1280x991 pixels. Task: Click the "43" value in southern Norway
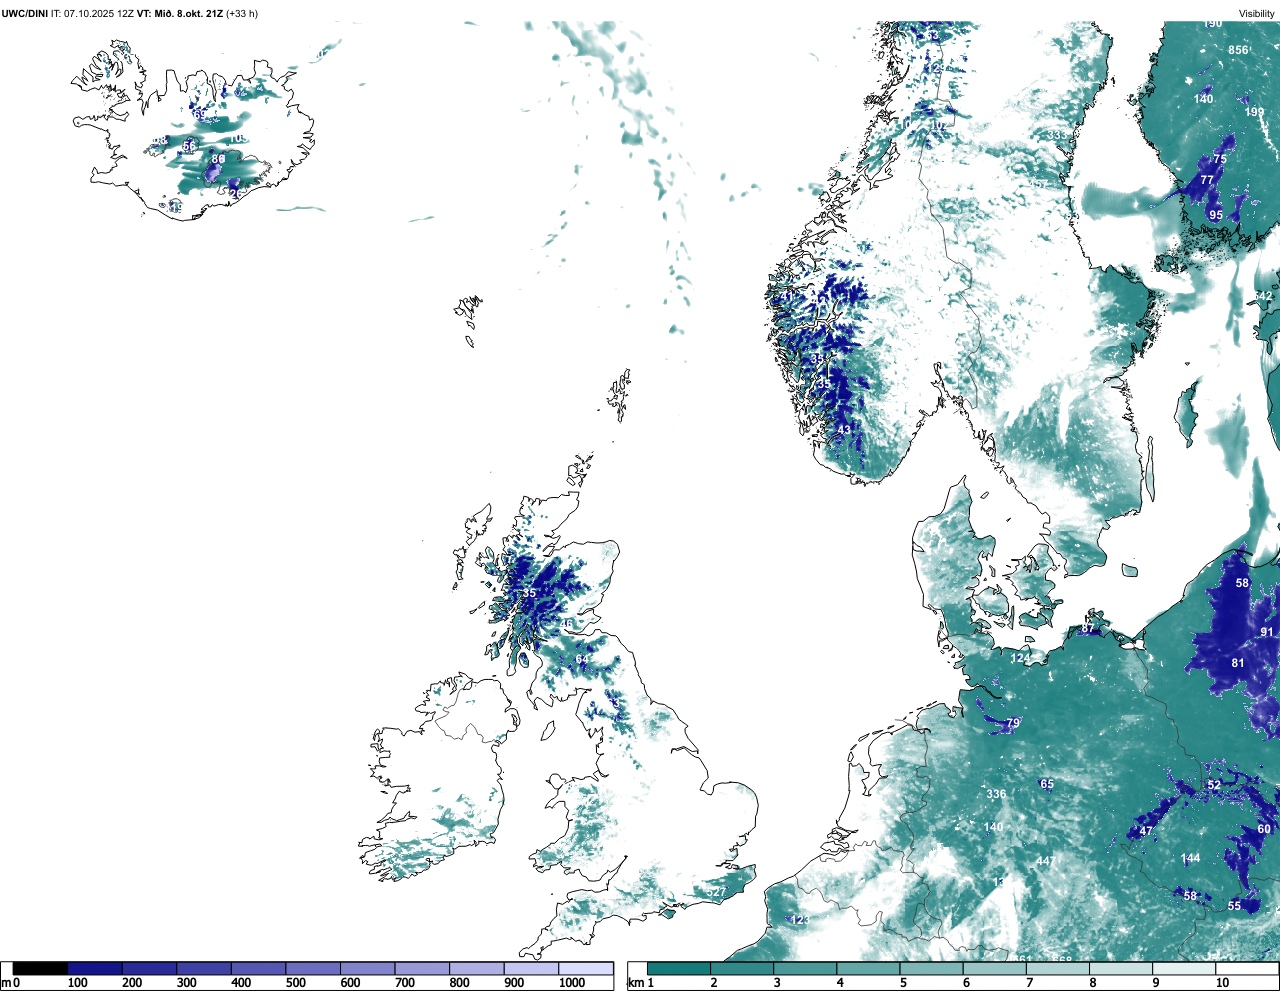point(844,430)
